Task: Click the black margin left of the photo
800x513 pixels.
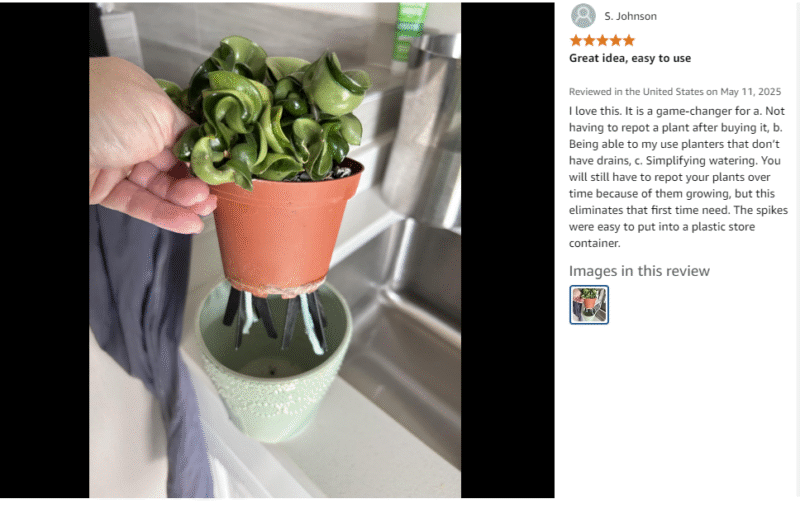Action: tap(44, 250)
